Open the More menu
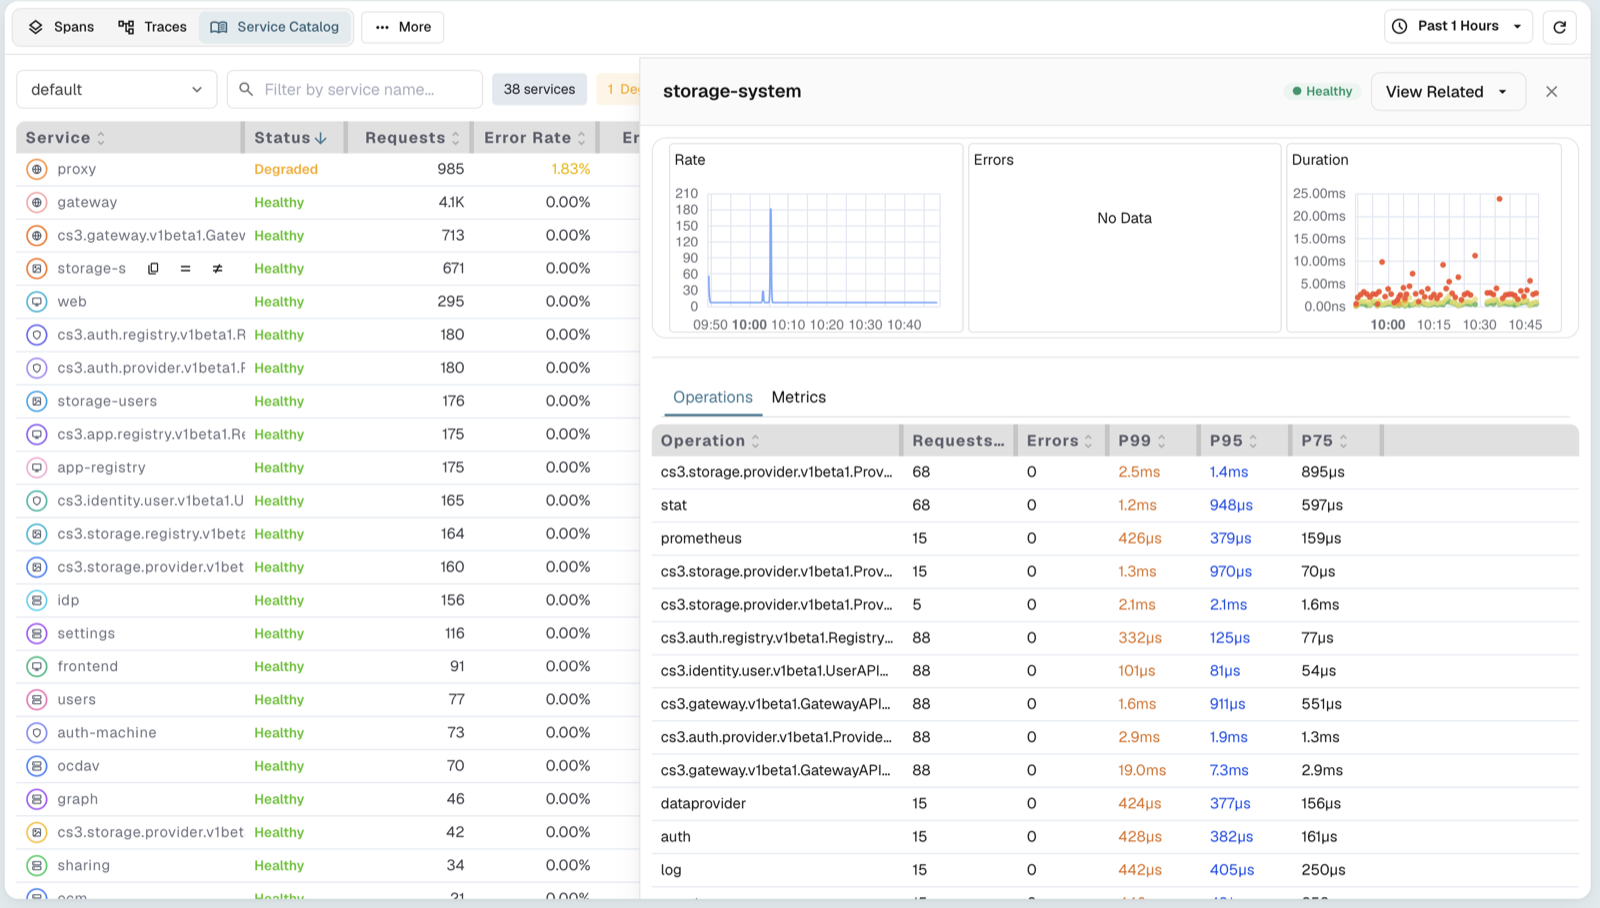 (403, 27)
